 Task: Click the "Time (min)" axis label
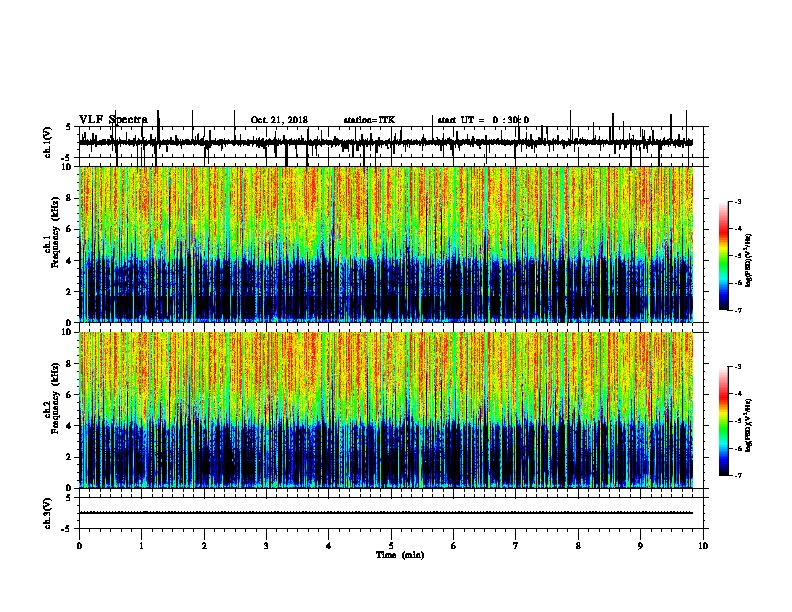pos(400,554)
